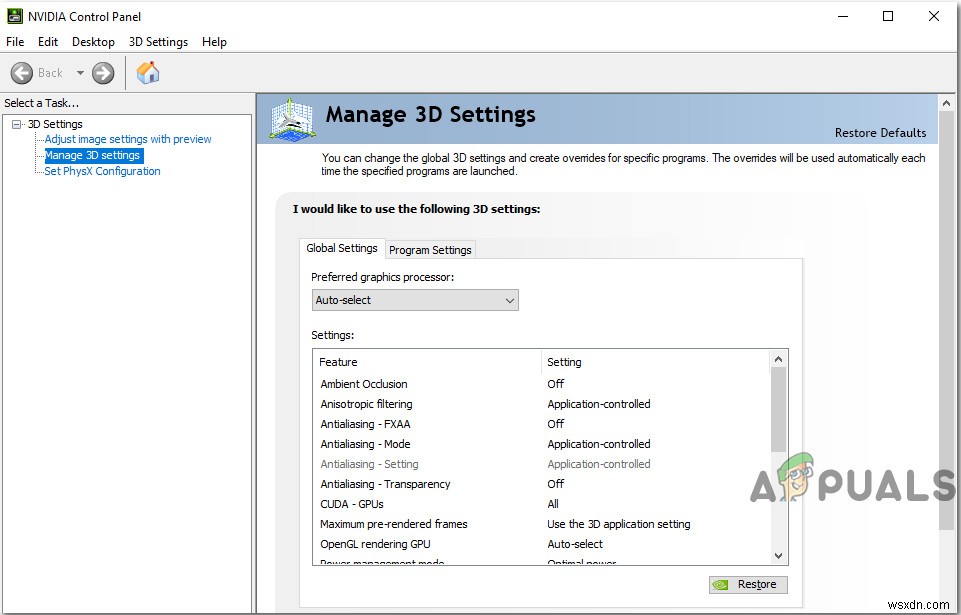Open the Help menu
The image size is (961, 615).
(215, 42)
